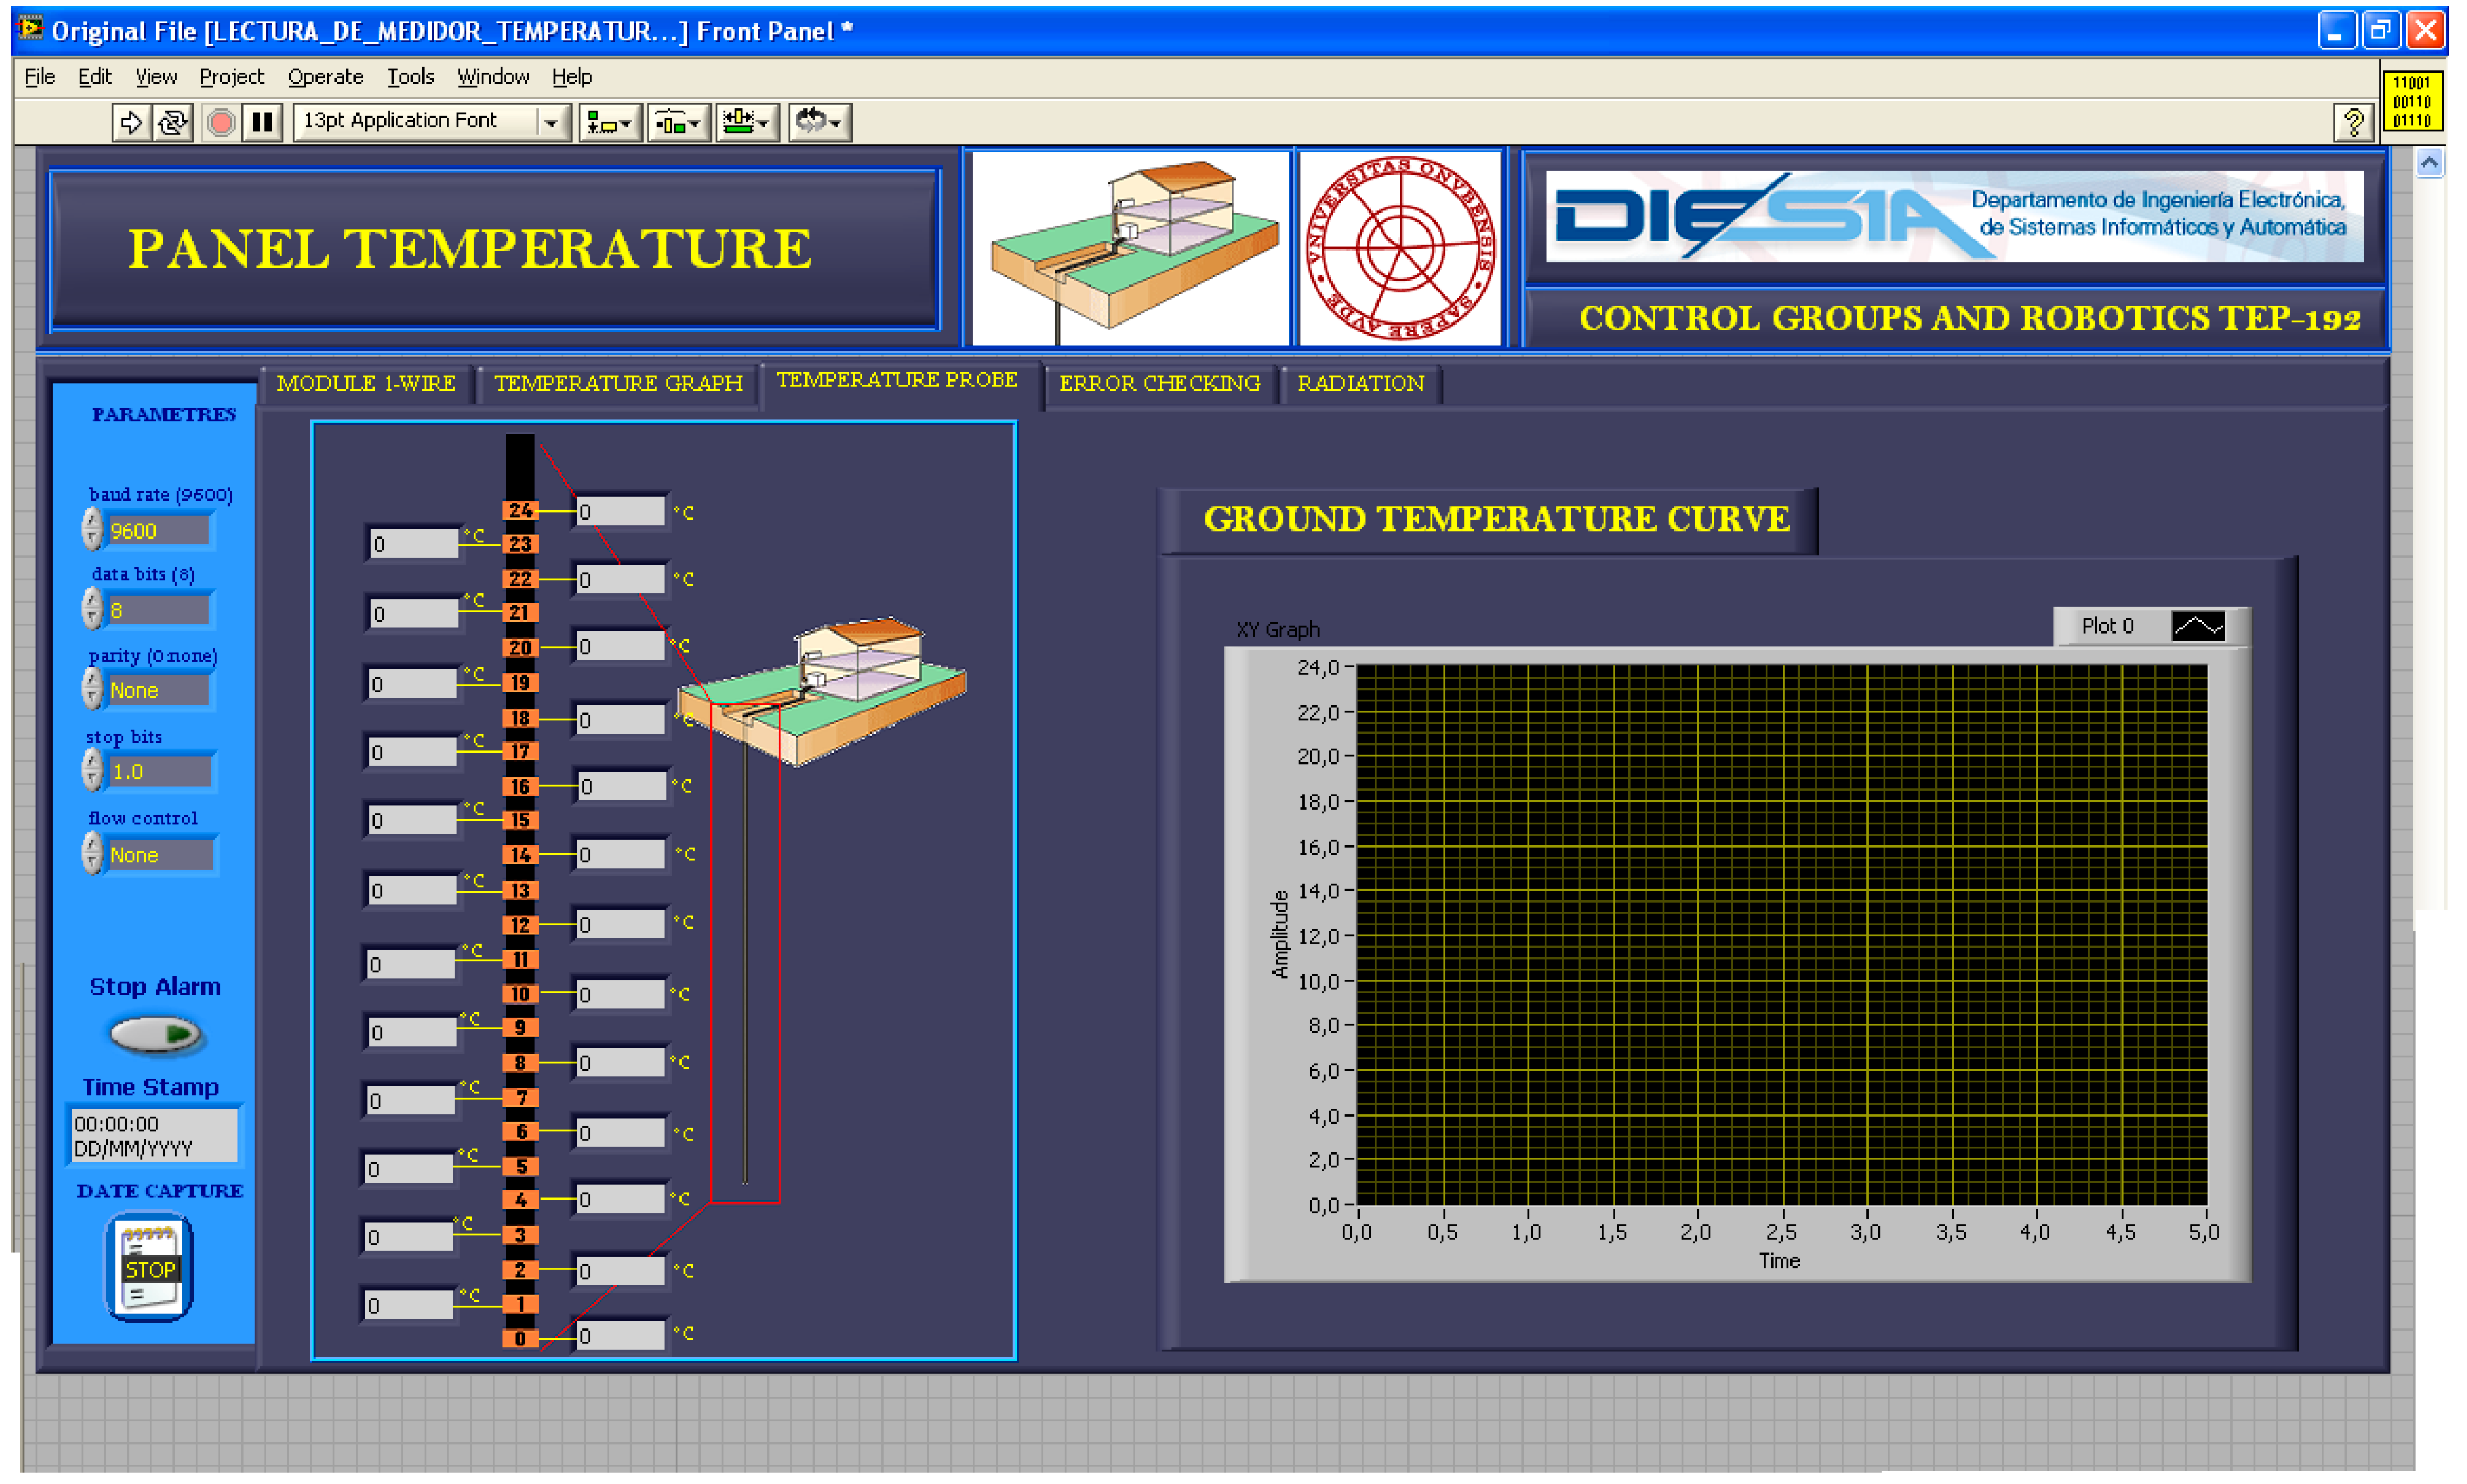Toggle the Stop Alarm switch
This screenshot has height=1484, width=2467.
157,1033
